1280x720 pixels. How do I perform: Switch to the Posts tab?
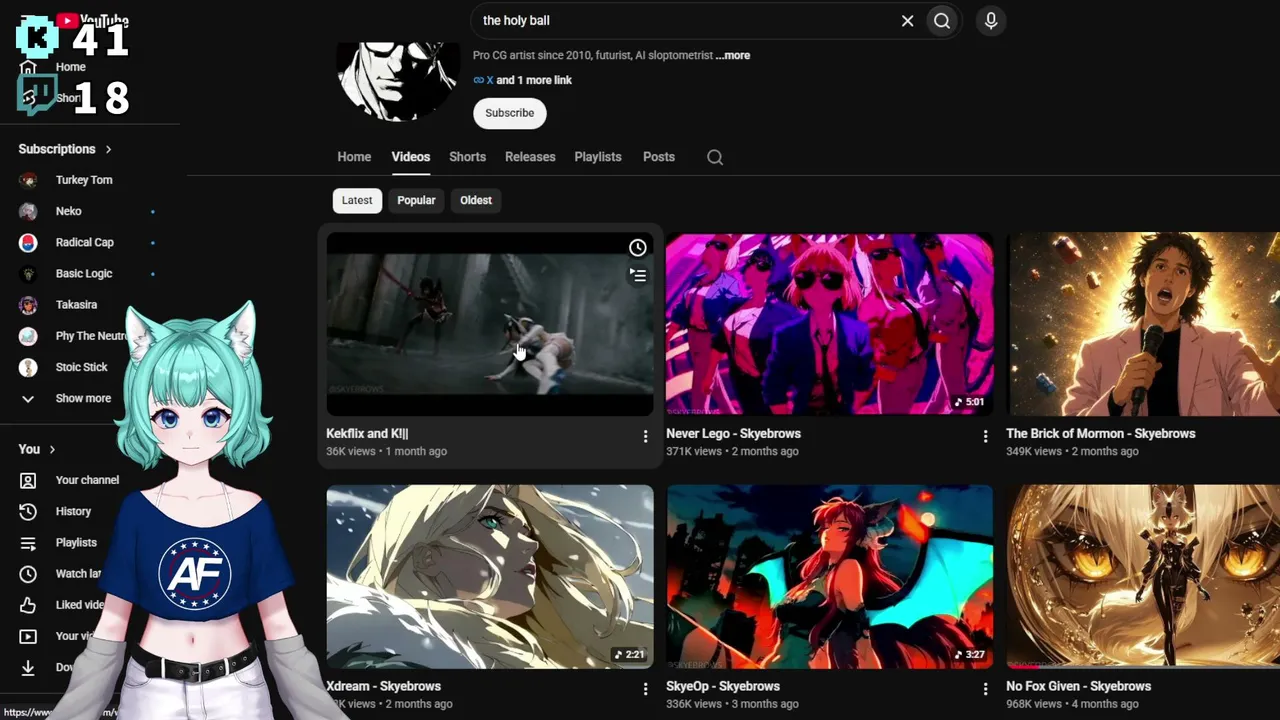[659, 157]
